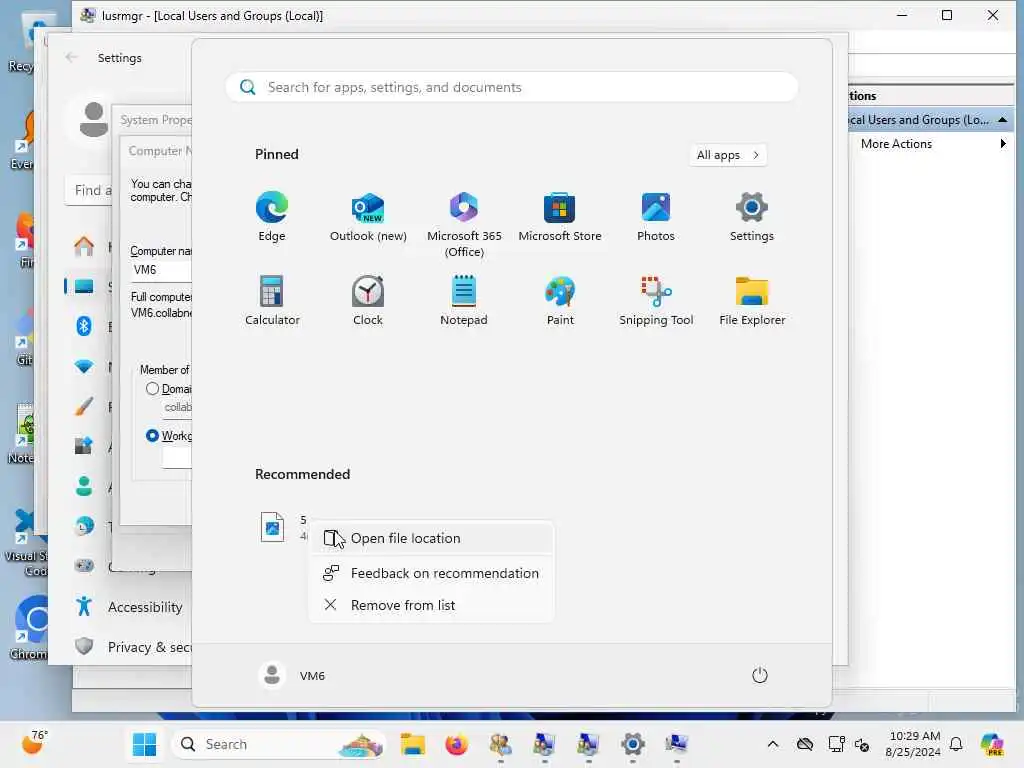The image size is (1024, 768).
Task: Click the taskbar Search box
Action: point(278,744)
